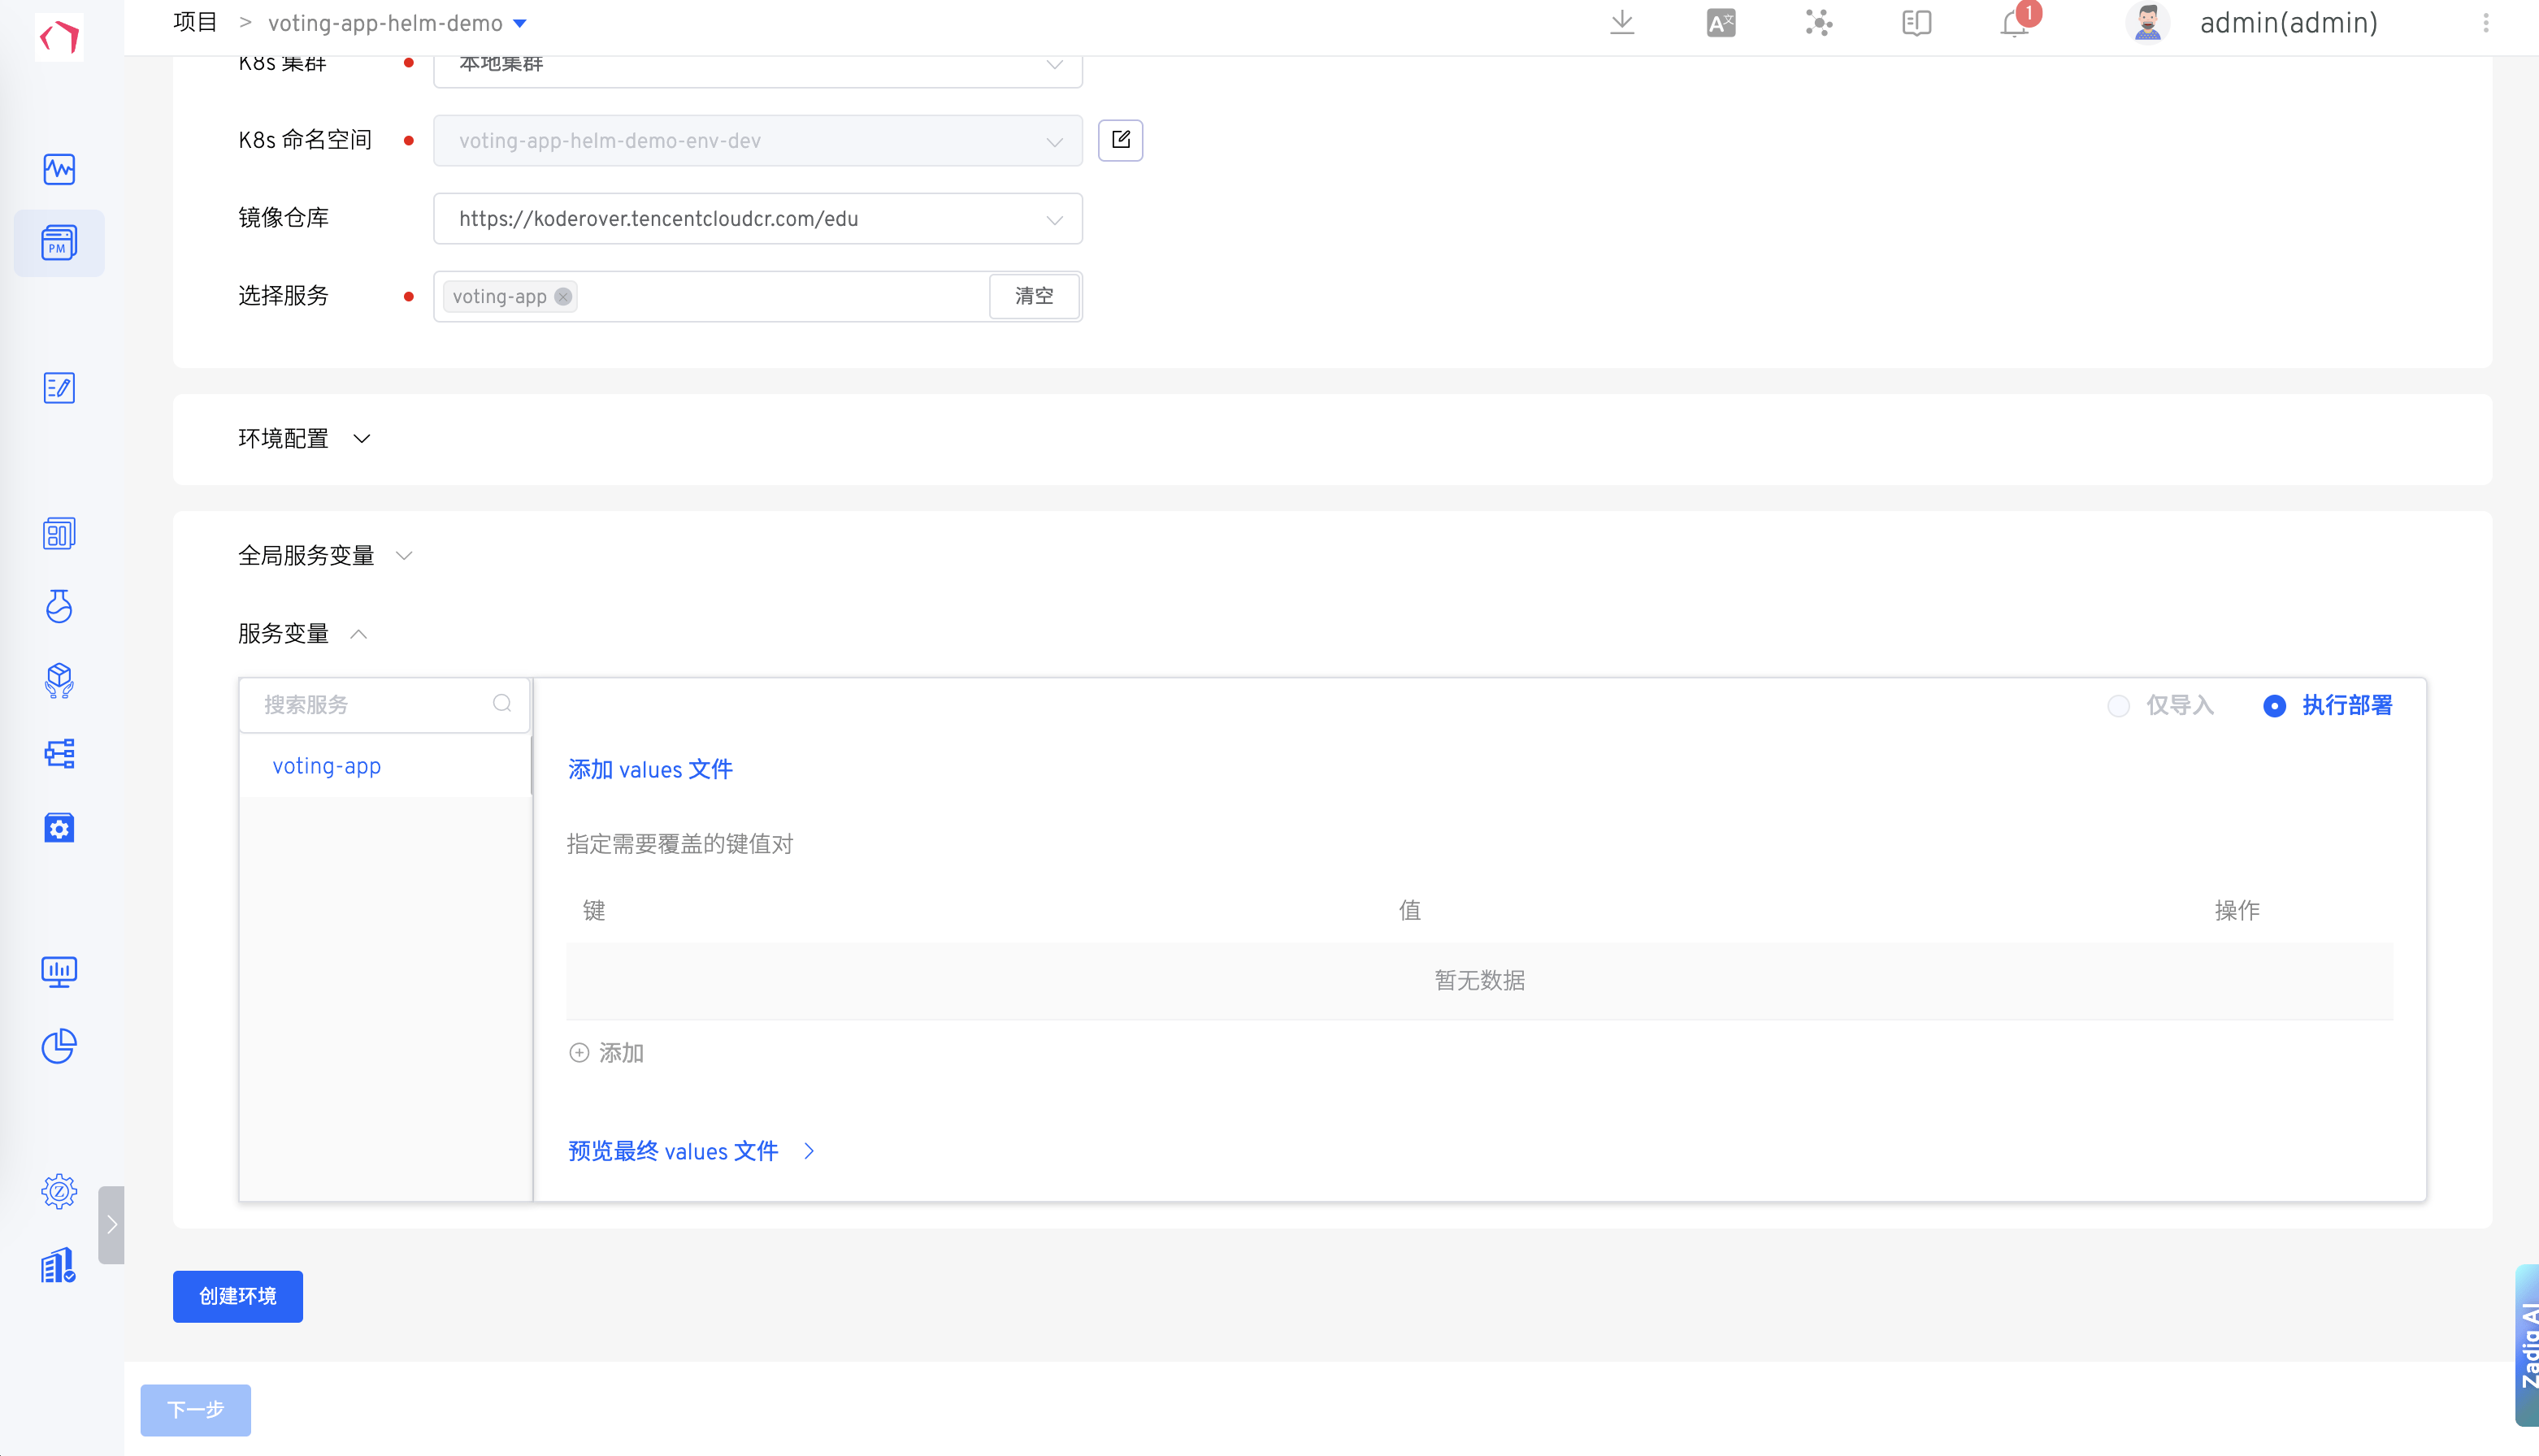This screenshot has height=1456, width=2539.
Task: Click the 创建环境 button
Action: [237, 1296]
